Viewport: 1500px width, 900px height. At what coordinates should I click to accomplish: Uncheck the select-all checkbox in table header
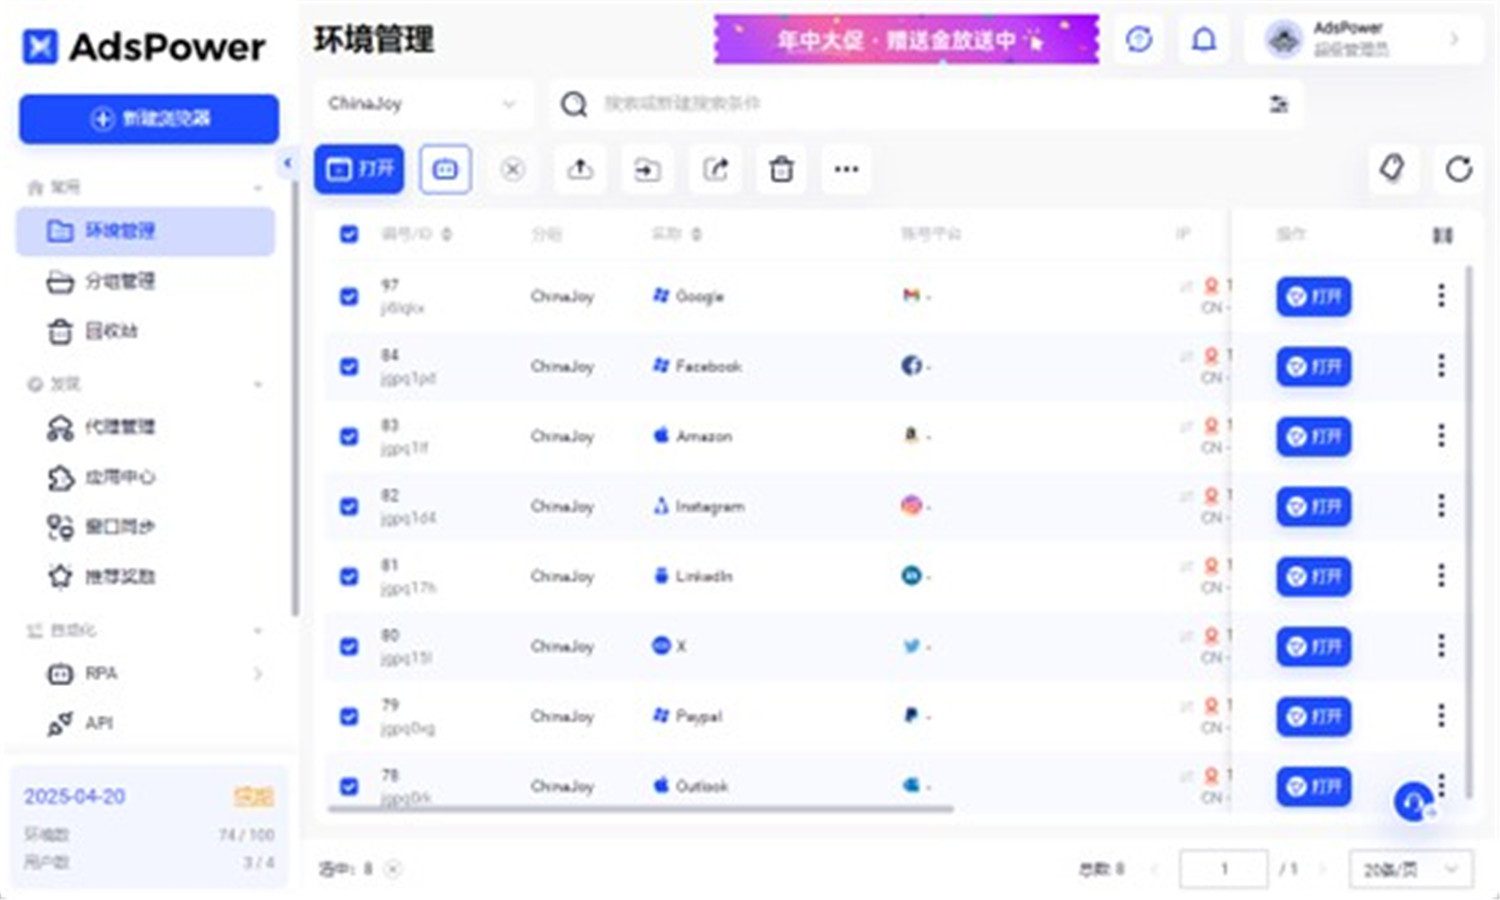(349, 234)
